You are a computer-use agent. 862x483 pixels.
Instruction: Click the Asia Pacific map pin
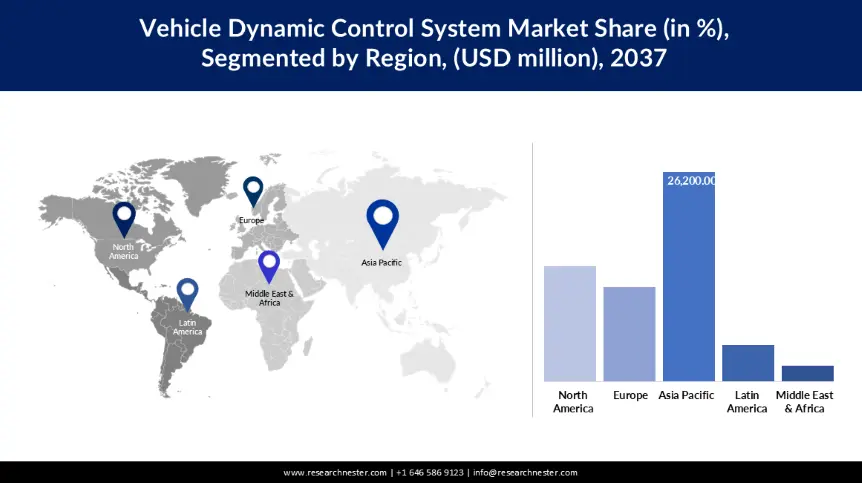(x=383, y=224)
